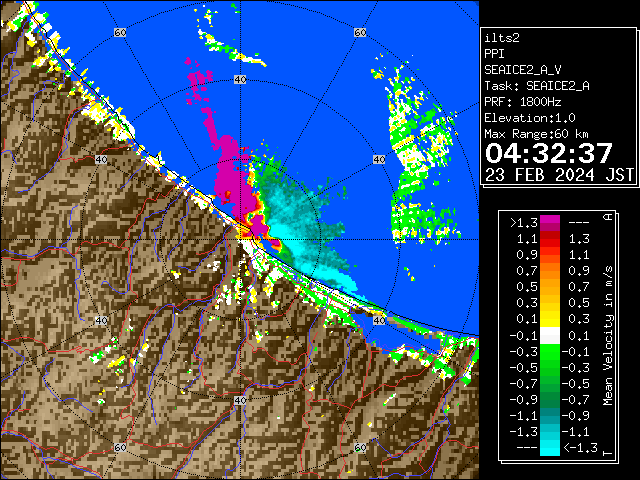Click the '23 FEB 2024 JST' date
Screen dimensions: 640x480
coord(559,175)
